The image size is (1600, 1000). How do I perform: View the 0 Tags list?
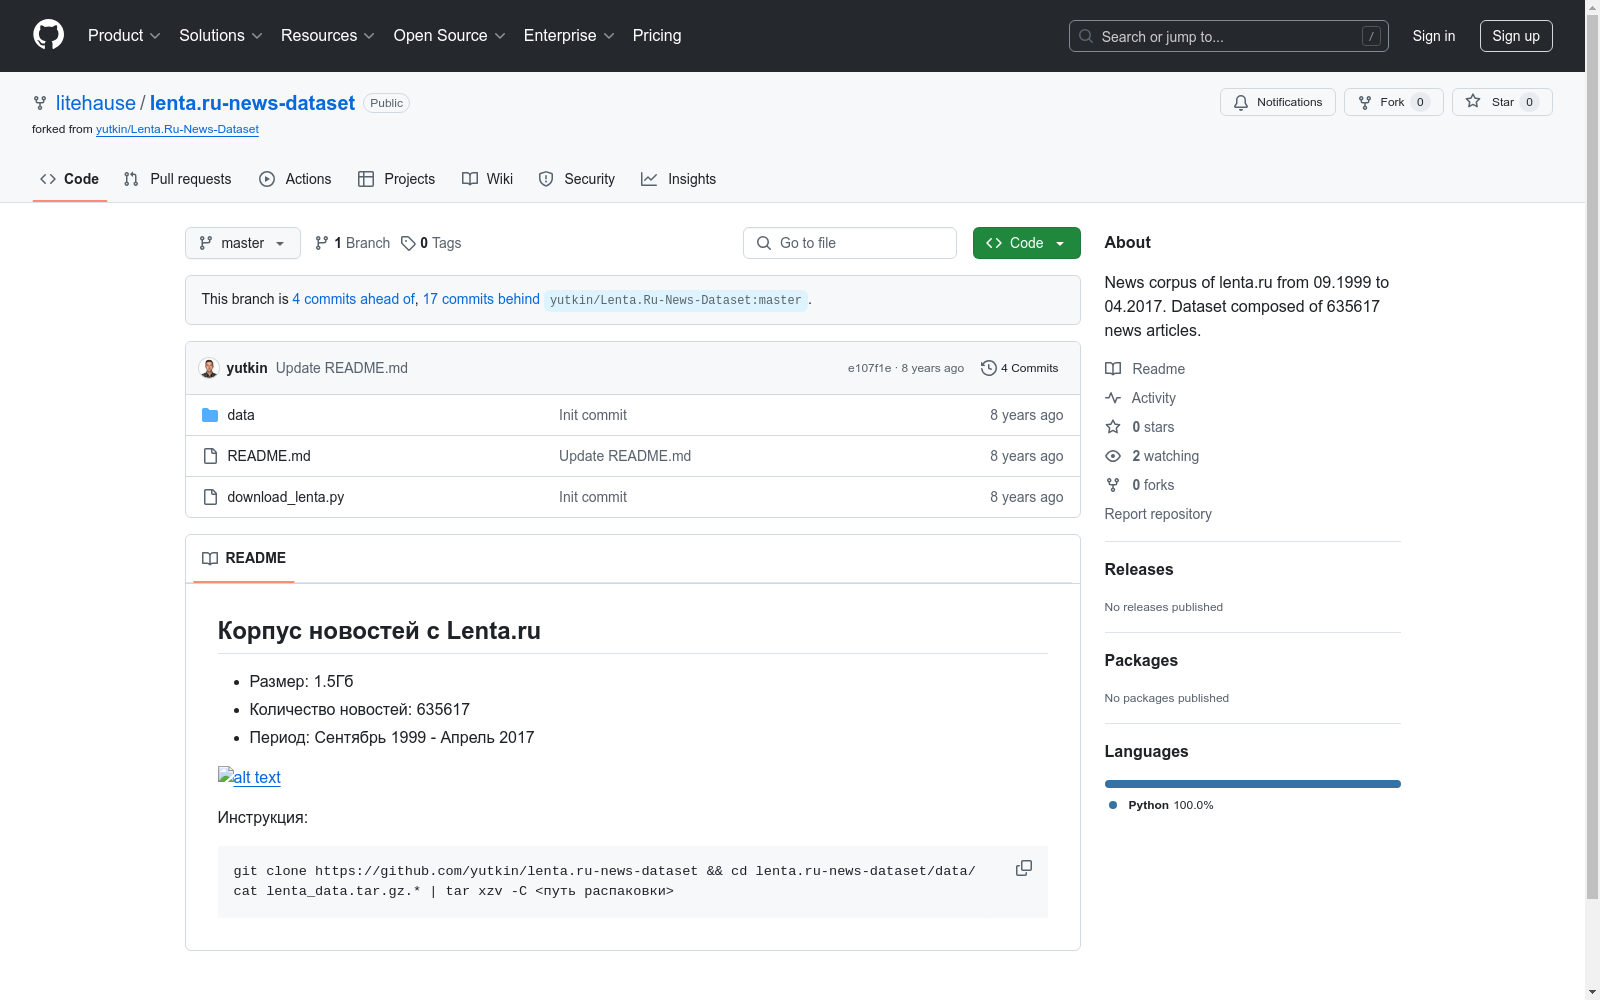(x=431, y=243)
